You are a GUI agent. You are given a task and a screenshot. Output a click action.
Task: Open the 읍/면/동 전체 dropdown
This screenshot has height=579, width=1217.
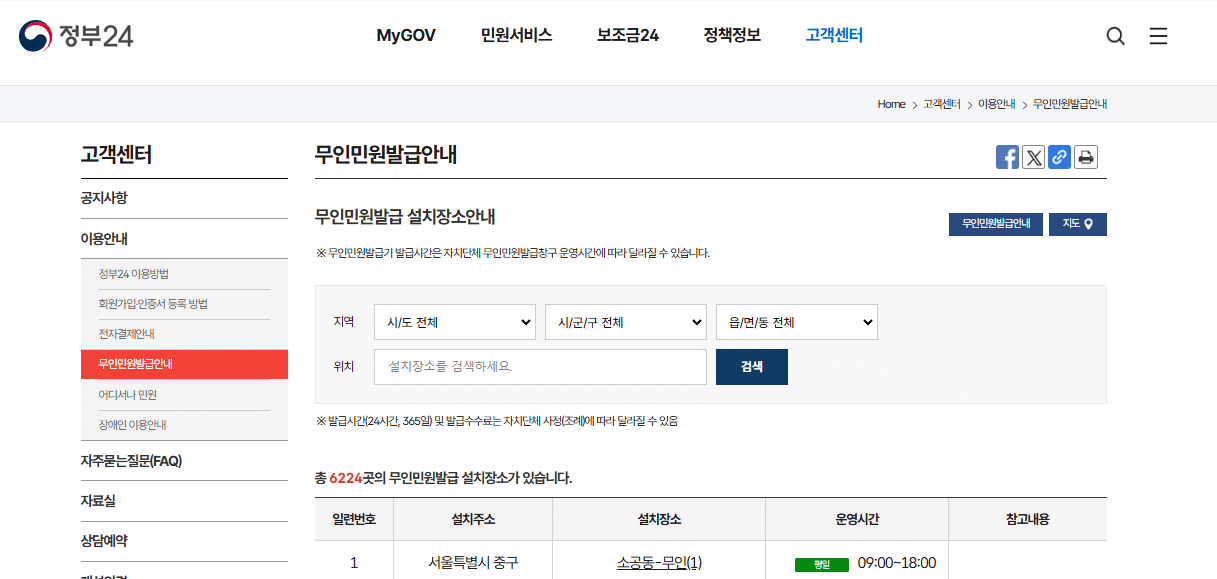796,322
